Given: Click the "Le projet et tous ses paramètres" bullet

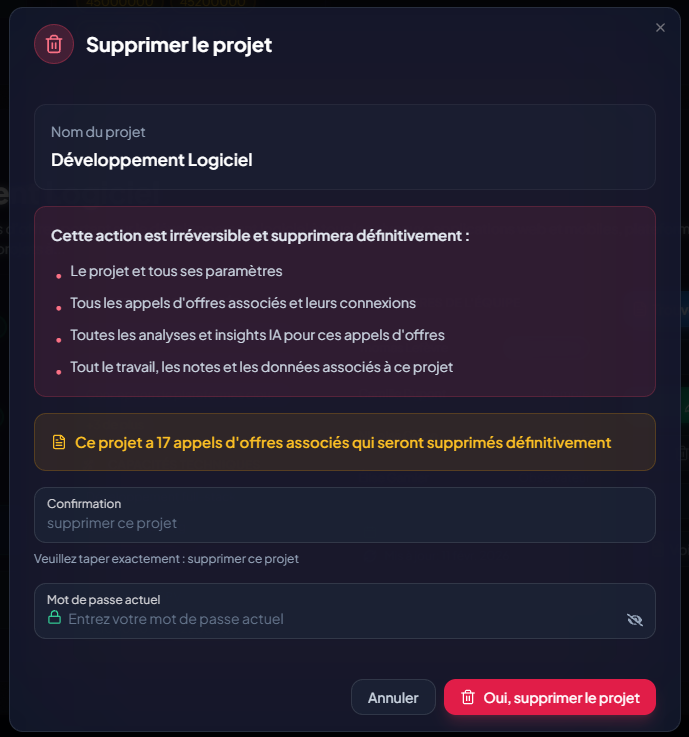Looking at the screenshot, I should click(176, 271).
